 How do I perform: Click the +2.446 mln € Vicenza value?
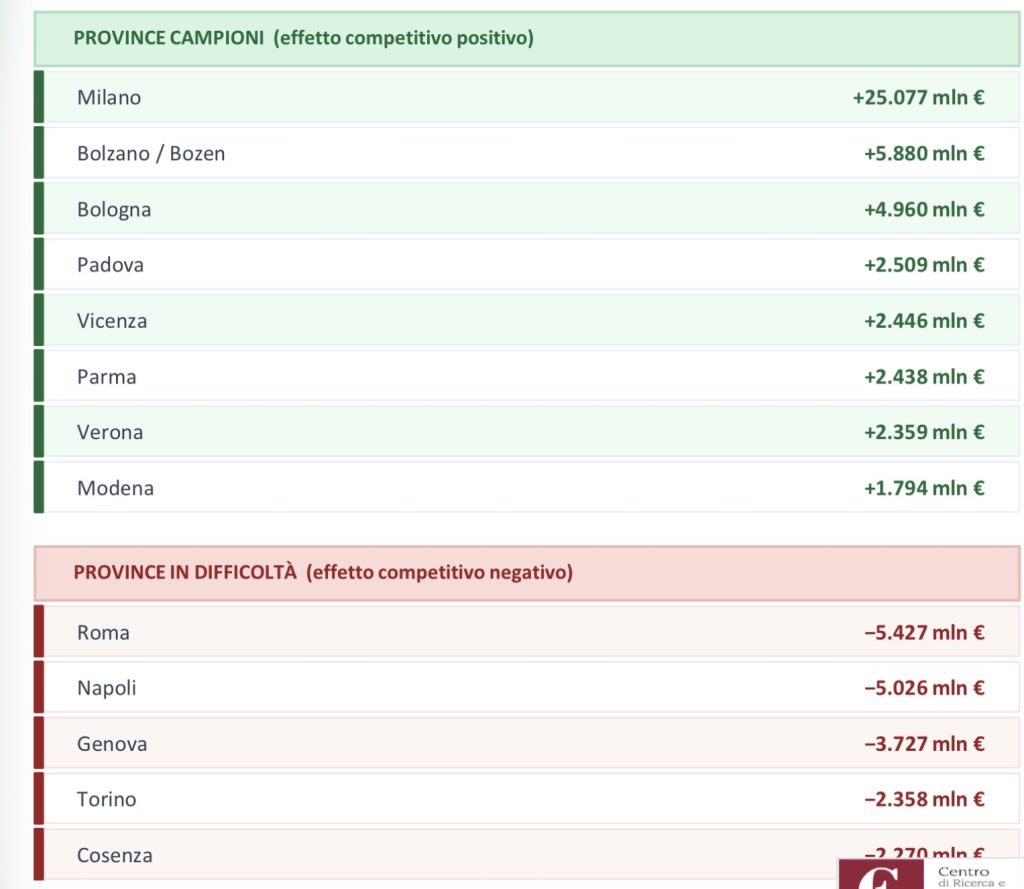pos(923,321)
